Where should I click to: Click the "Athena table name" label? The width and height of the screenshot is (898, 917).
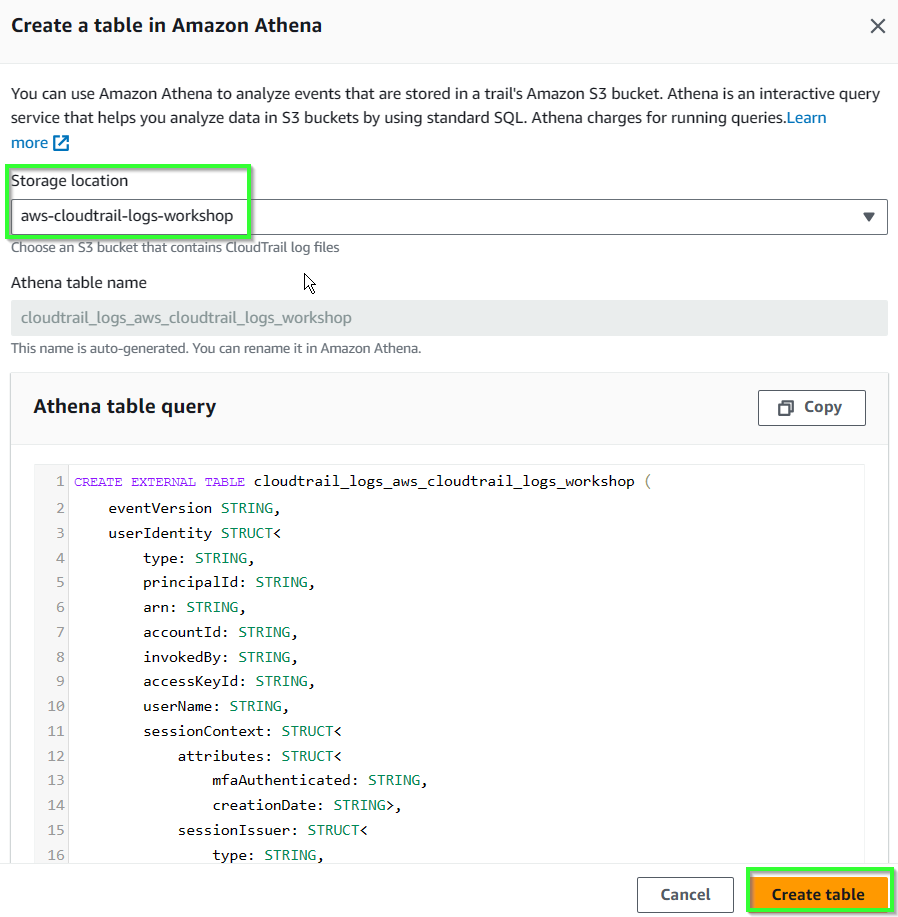coord(79,283)
